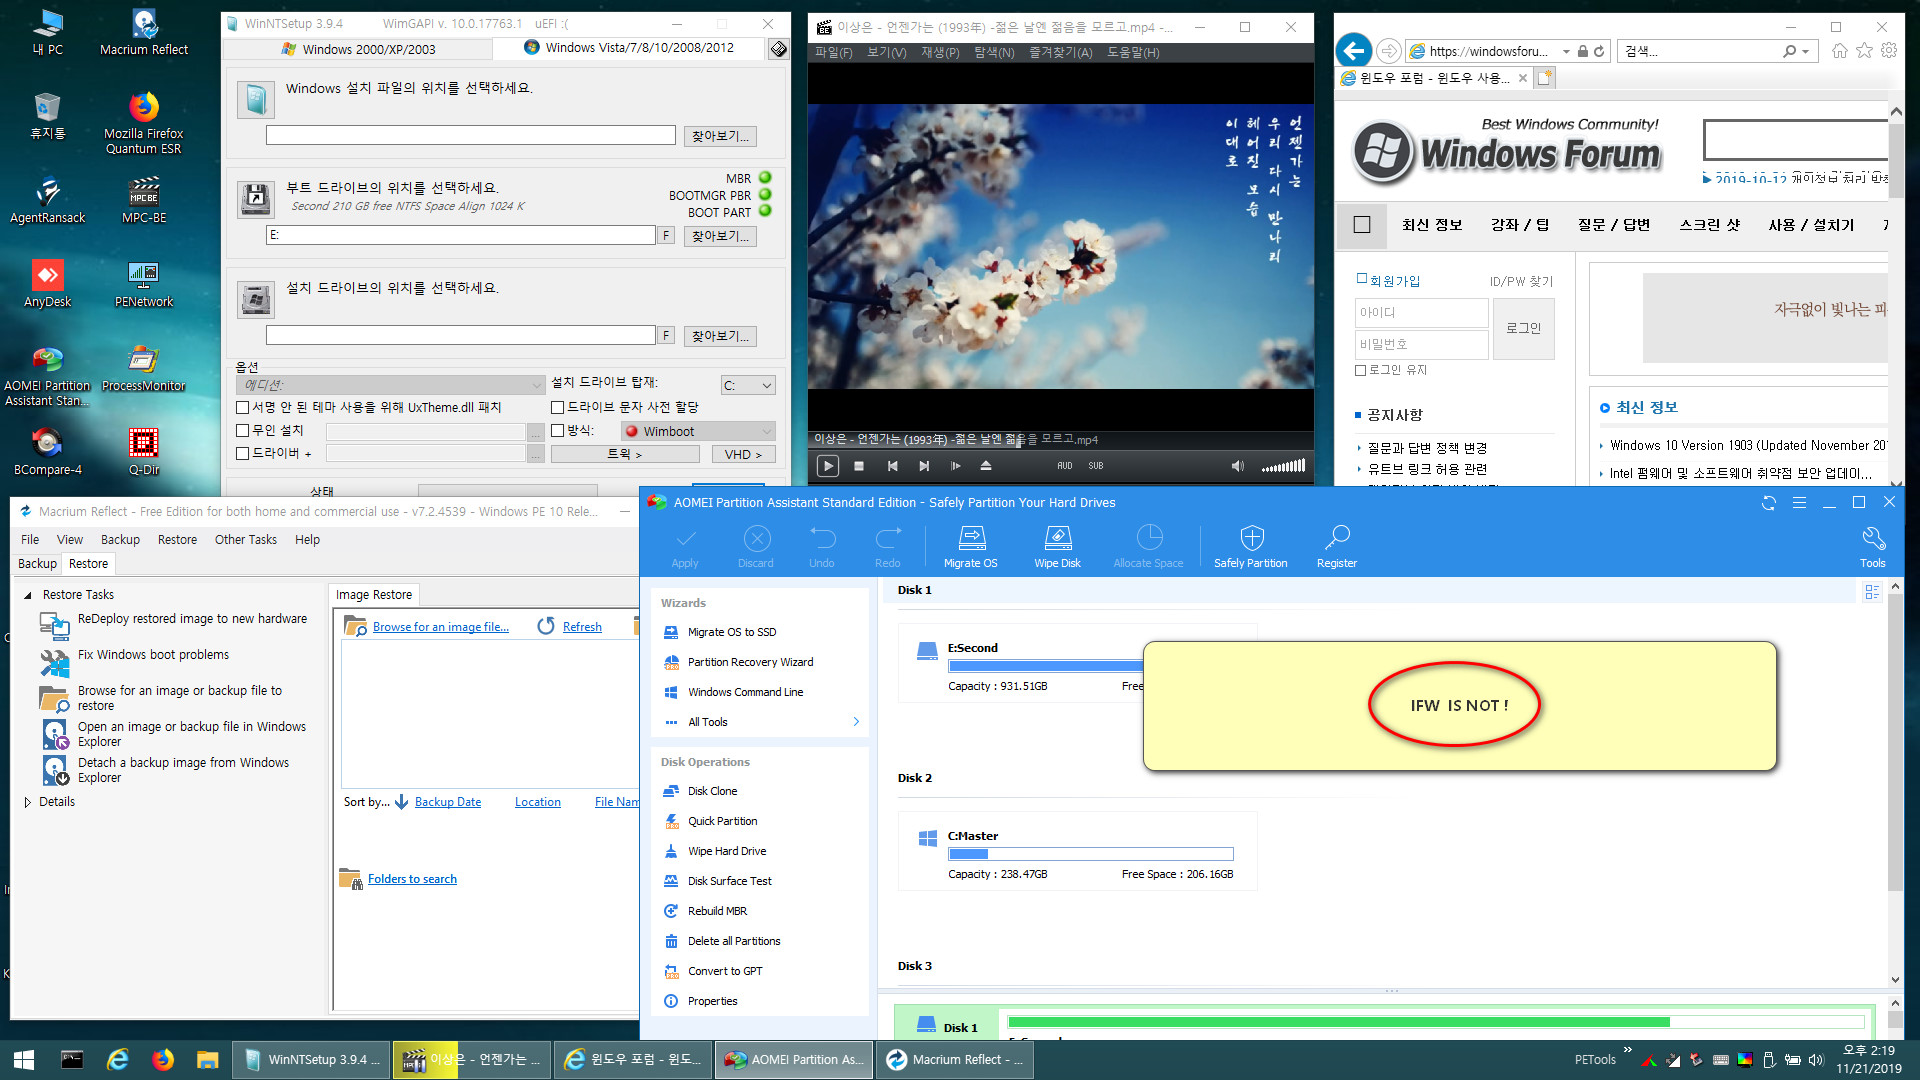The height and width of the screenshot is (1080, 1920).
Task: Select Windows 2000/XP/2003 tab
Action: [358, 49]
